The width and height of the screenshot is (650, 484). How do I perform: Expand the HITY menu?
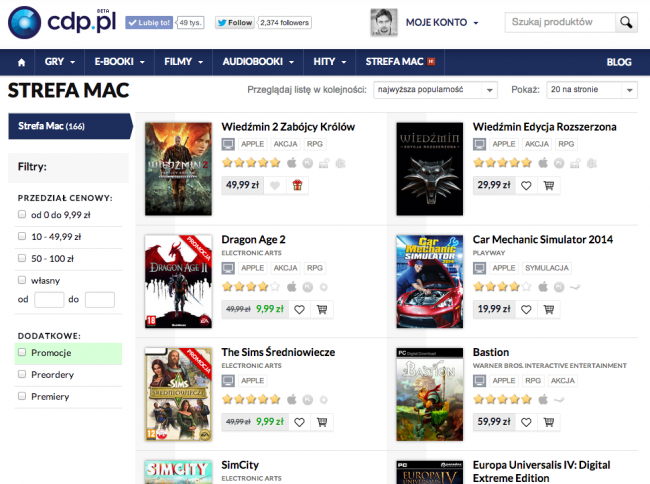coord(330,62)
